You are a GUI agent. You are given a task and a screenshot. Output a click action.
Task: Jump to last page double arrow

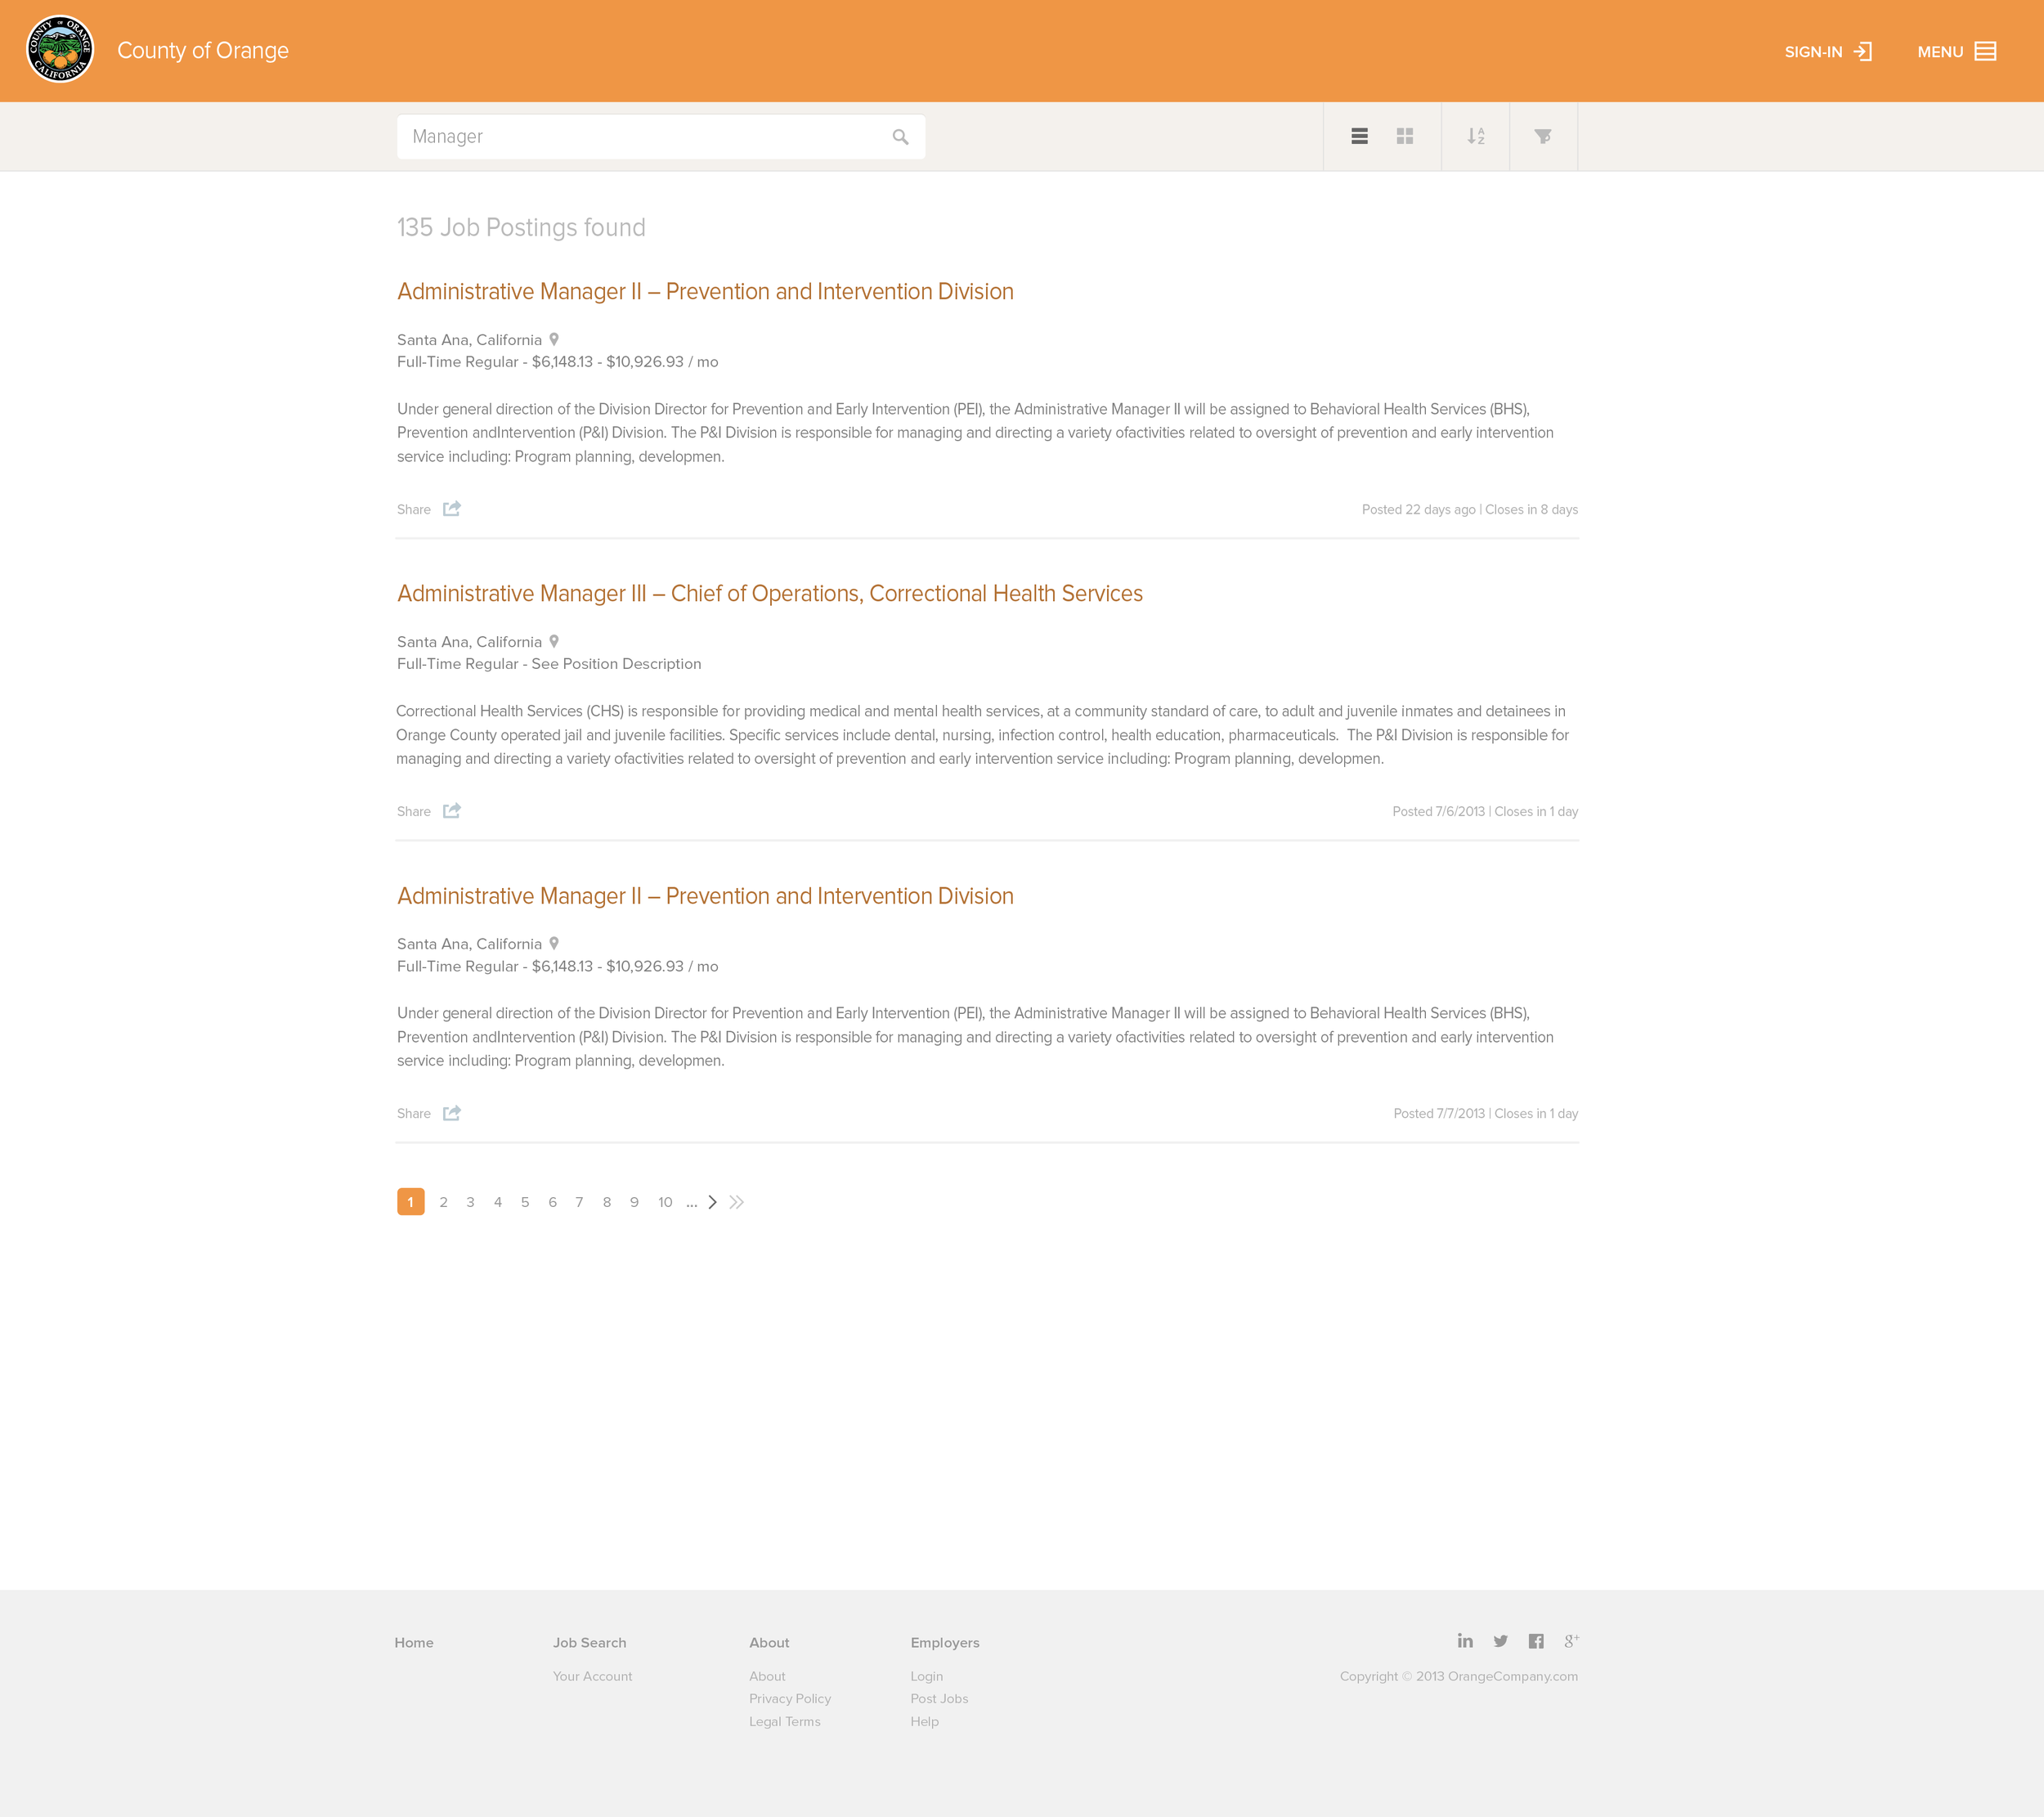point(737,1202)
